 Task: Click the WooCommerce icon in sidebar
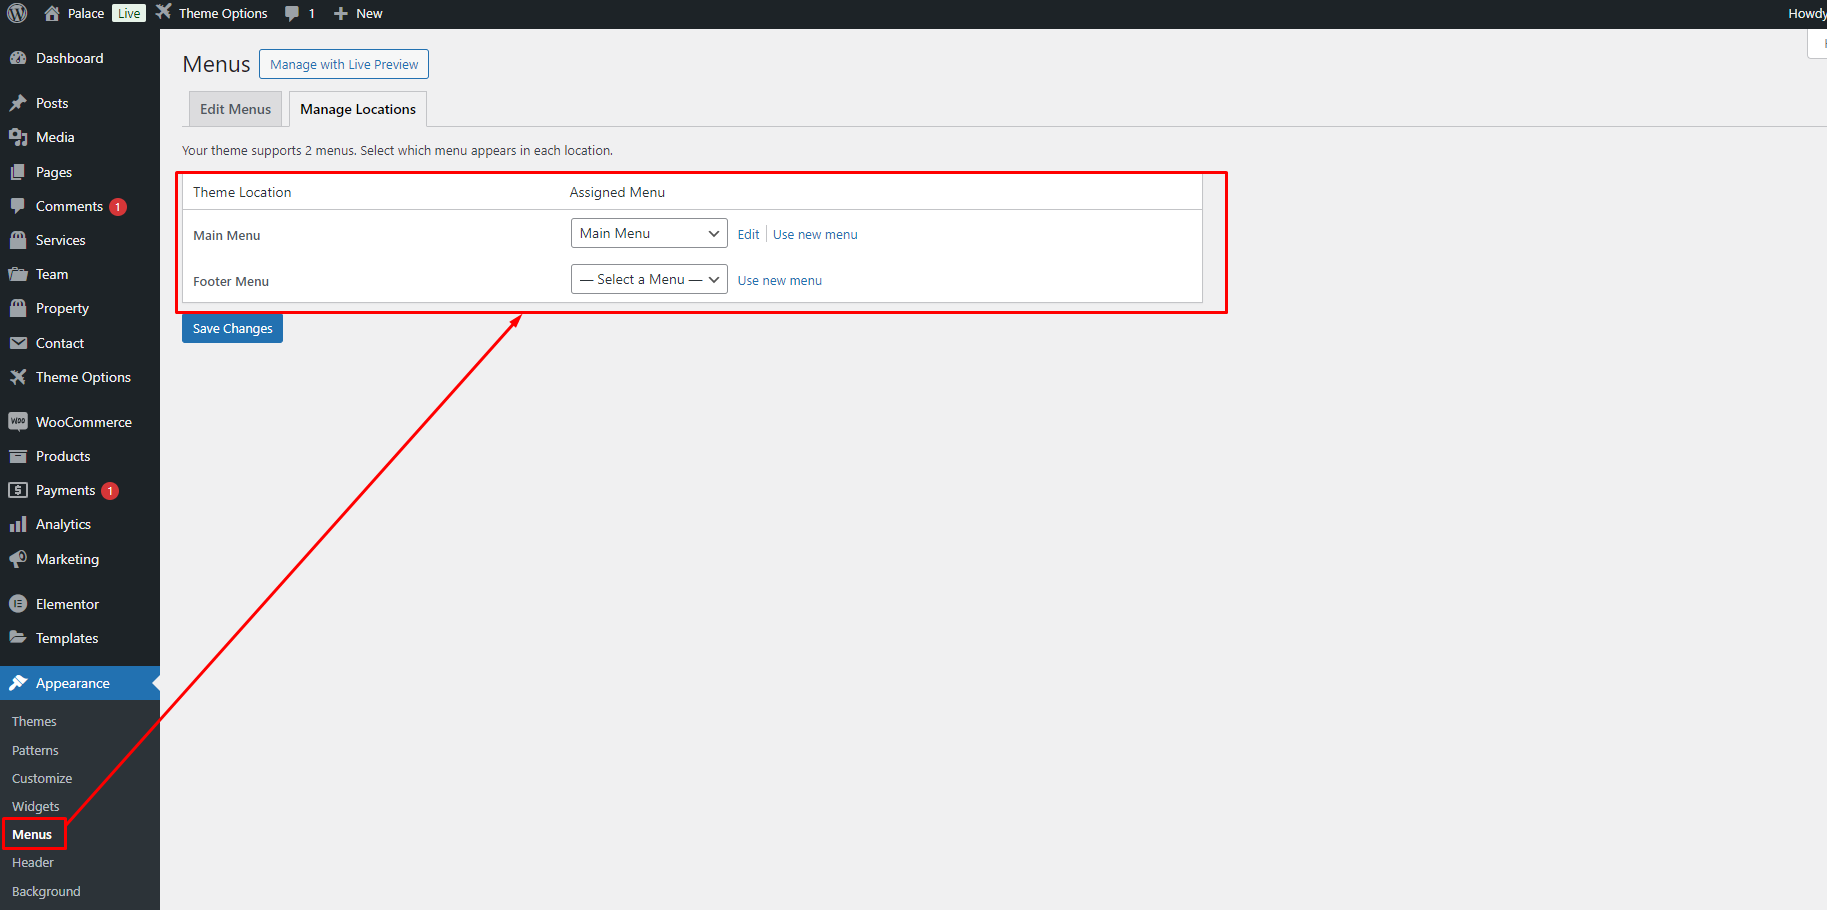click(18, 422)
